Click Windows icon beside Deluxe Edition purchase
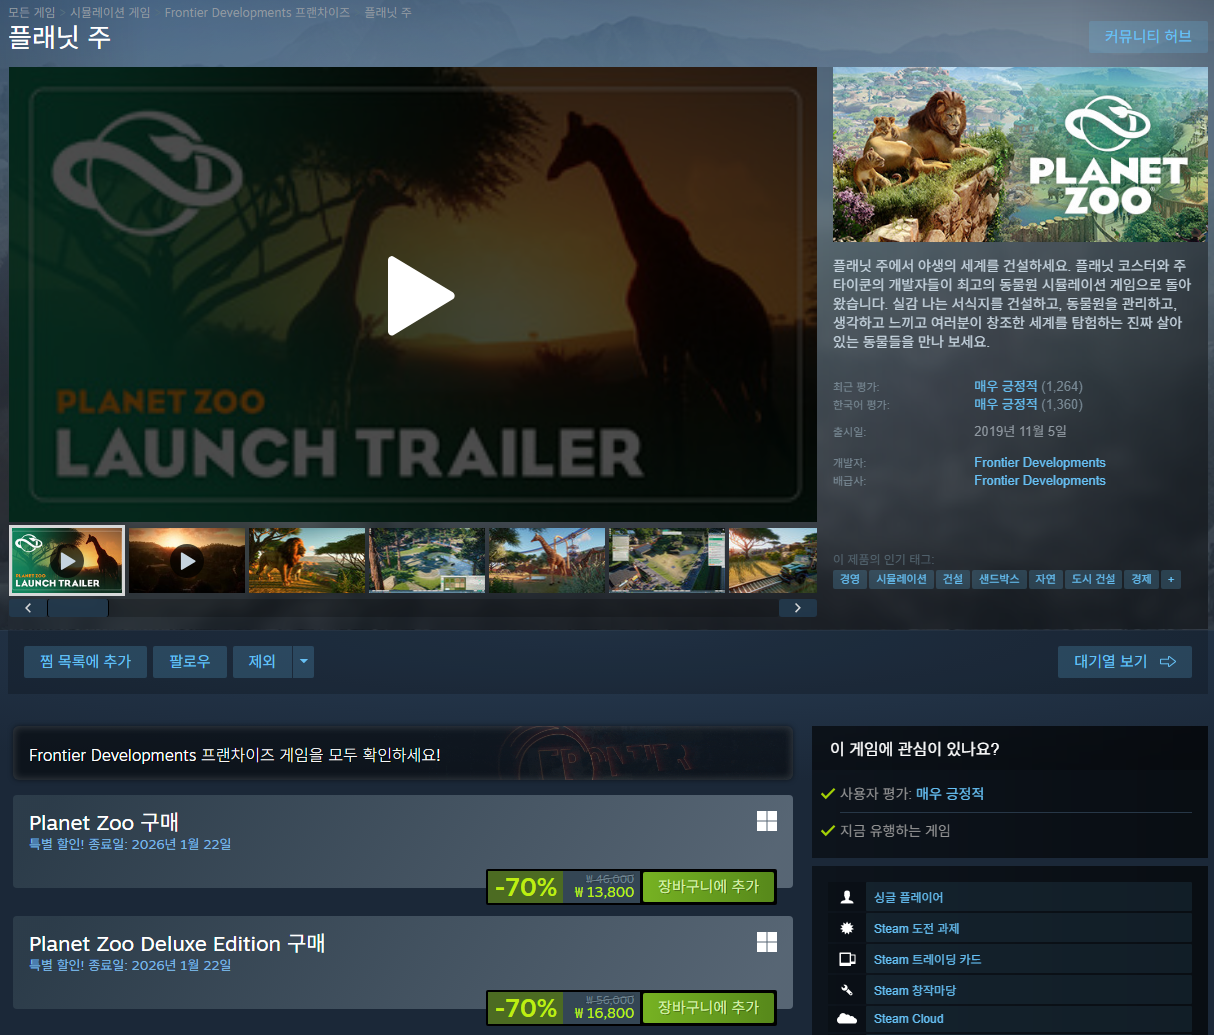Image resolution: width=1214 pixels, height=1035 pixels. click(x=767, y=942)
